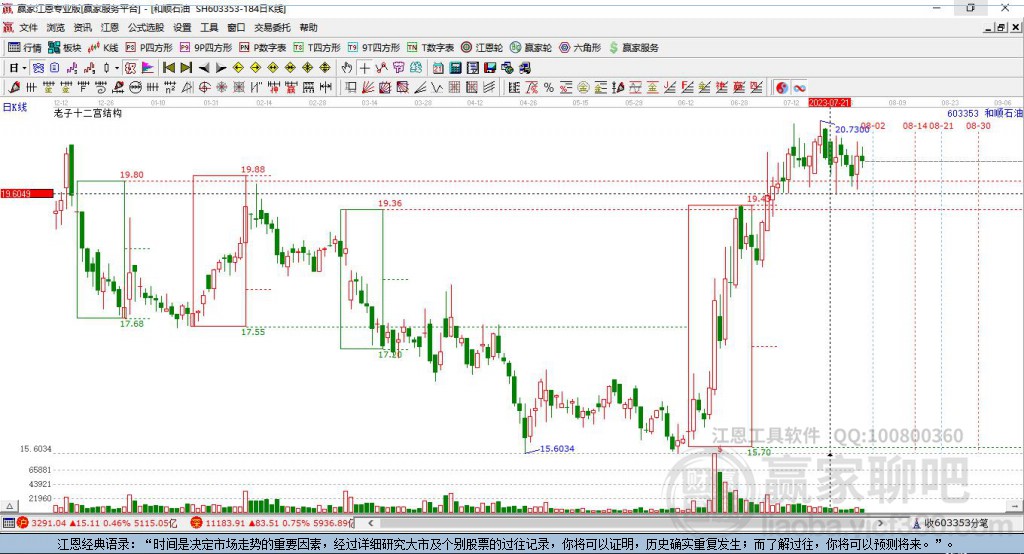Screen dimensions: 1024x554
Task: Click the 日K线 period label
Action: [15, 107]
